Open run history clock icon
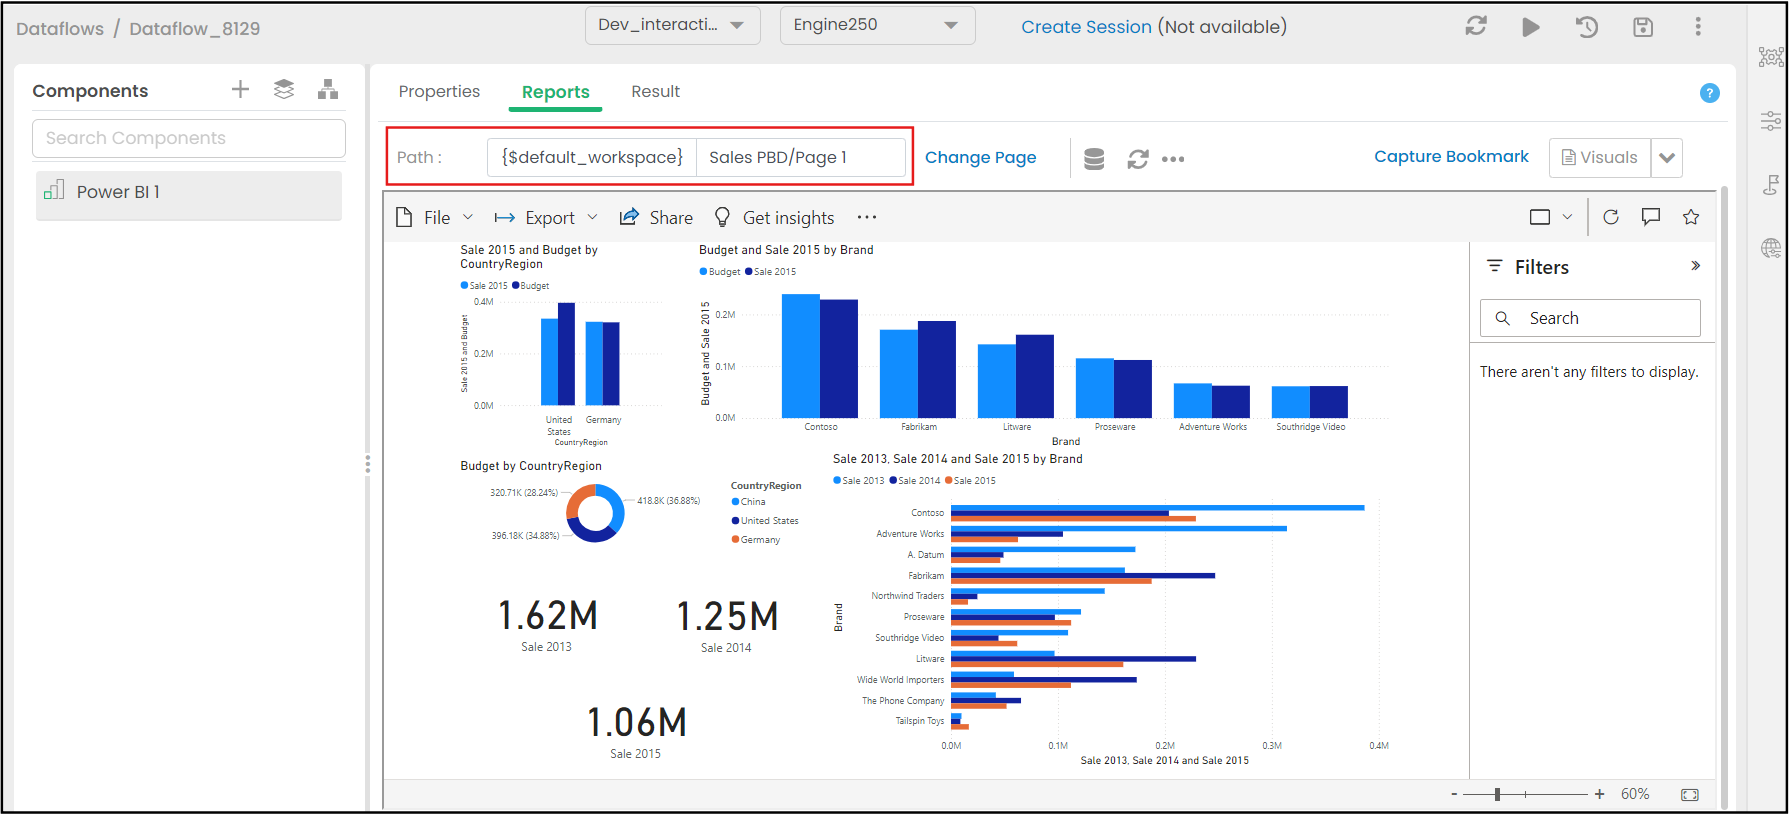The height and width of the screenshot is (814, 1789). [x=1586, y=27]
